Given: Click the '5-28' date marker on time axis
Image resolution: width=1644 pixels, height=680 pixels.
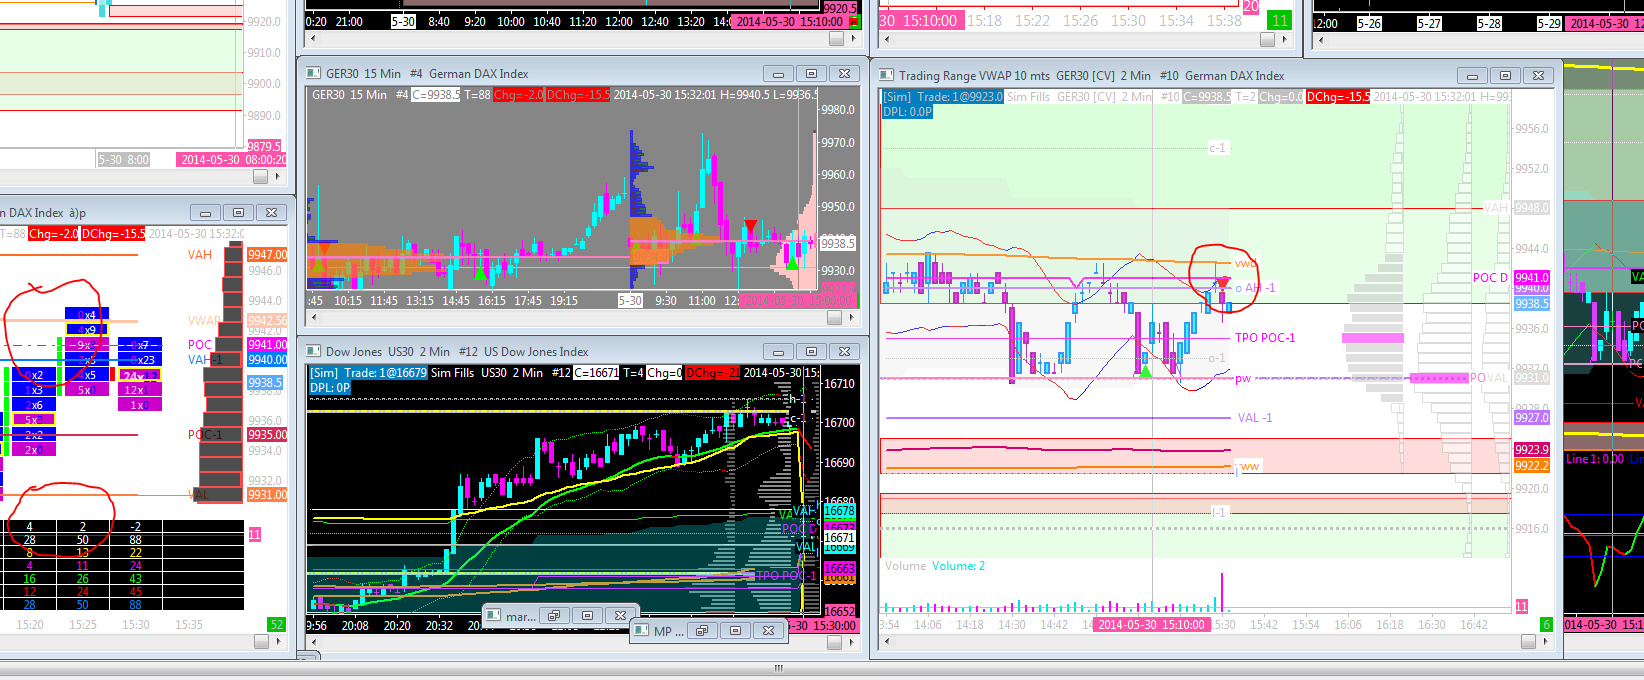Looking at the screenshot, I should [x=1489, y=23].
